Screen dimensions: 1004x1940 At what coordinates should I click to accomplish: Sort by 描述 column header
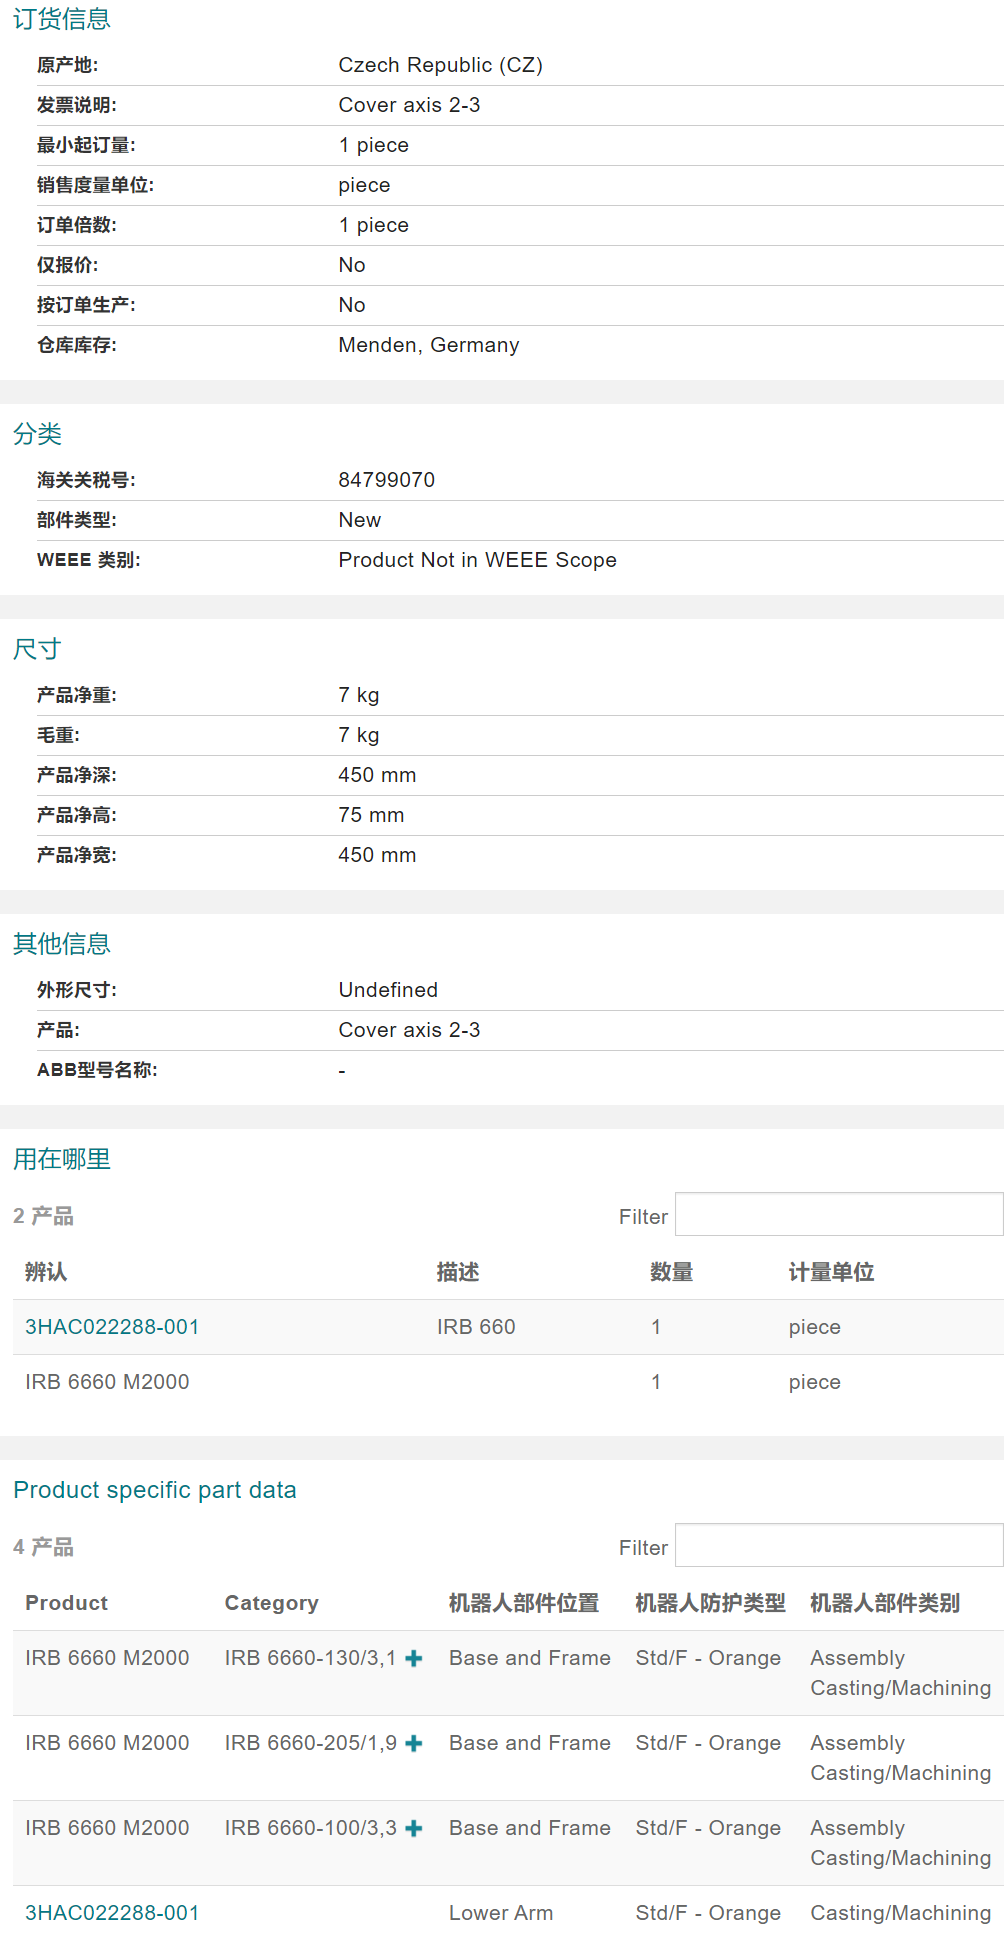(x=458, y=1272)
